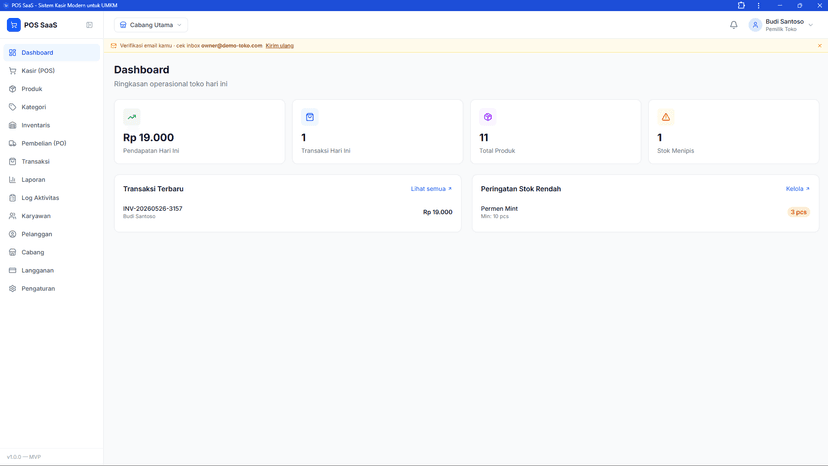828x466 pixels.
Task: Click the Pembelian (PO) truck icon
Action: 13,143
